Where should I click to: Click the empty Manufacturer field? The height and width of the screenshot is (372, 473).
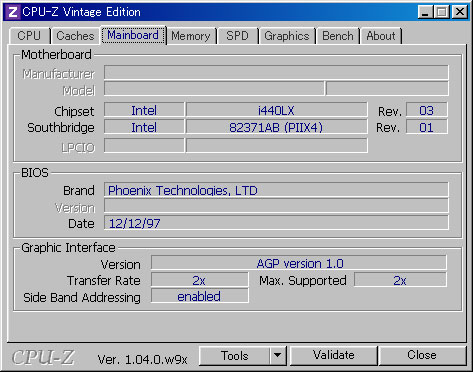tap(276, 72)
